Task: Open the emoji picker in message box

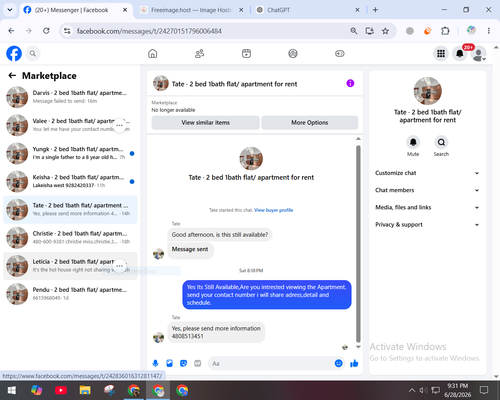Action: click(338, 363)
